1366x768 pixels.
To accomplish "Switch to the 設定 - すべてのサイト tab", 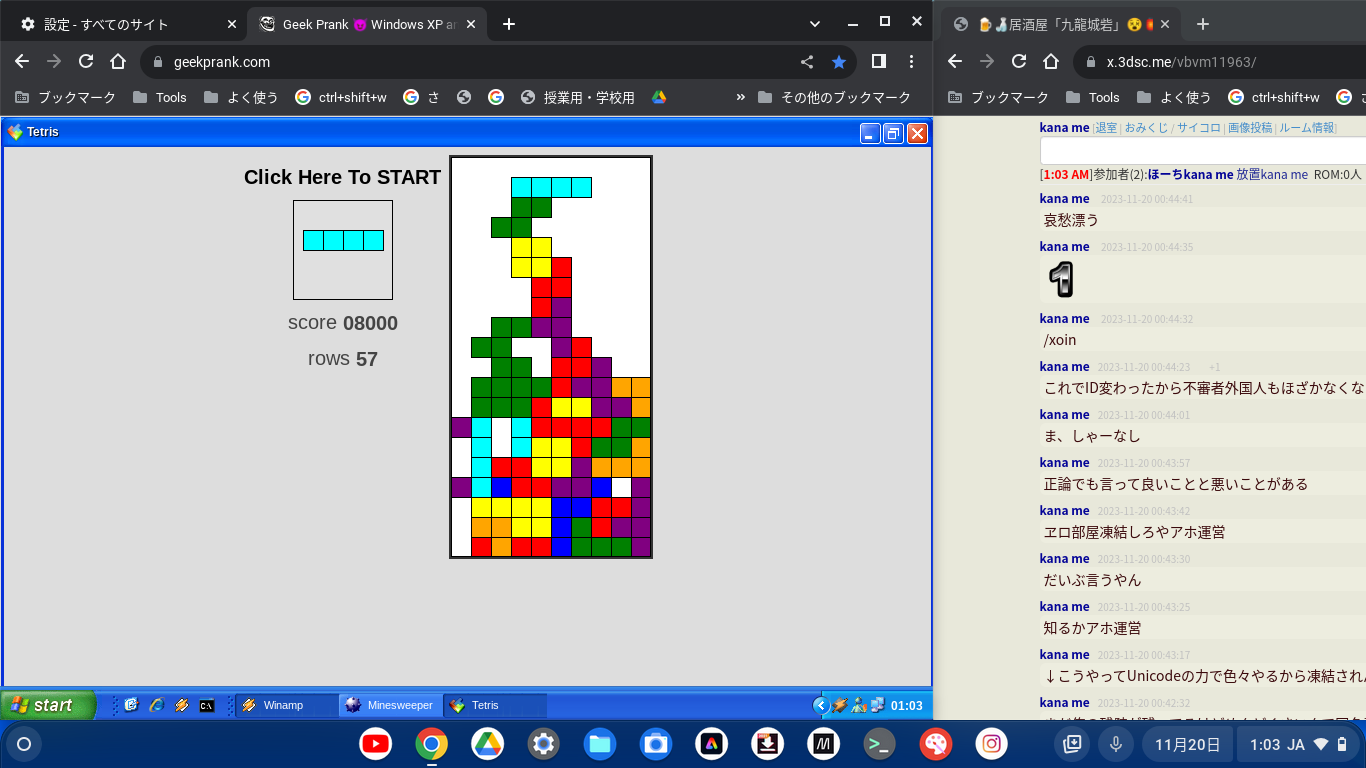I will click(127, 24).
